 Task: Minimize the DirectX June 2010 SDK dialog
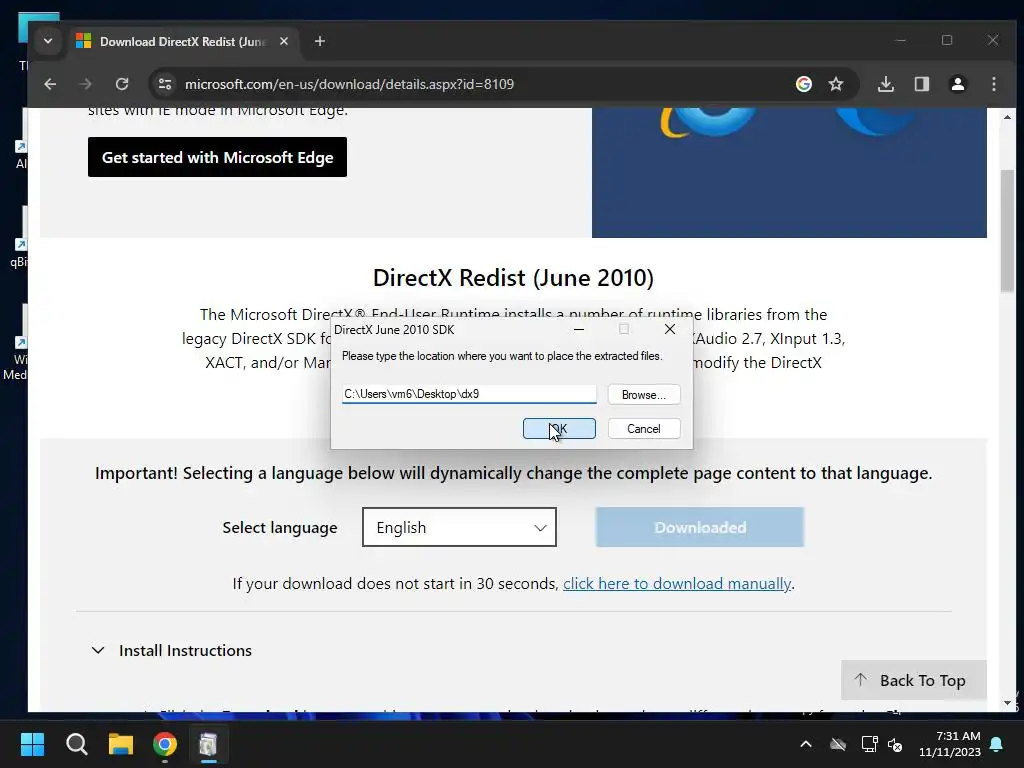pos(579,330)
